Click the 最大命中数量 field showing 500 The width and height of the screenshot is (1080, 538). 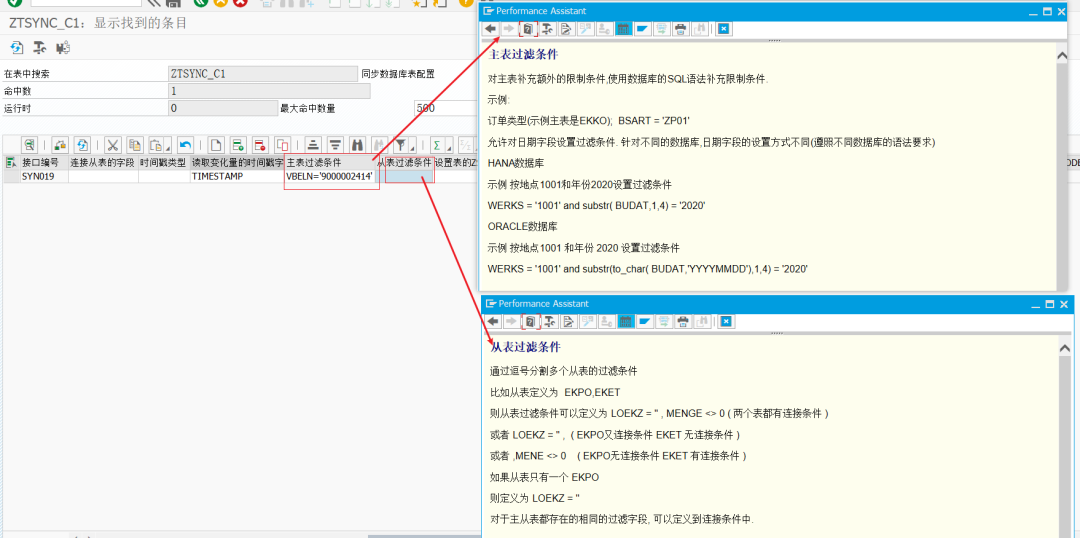click(x=446, y=108)
